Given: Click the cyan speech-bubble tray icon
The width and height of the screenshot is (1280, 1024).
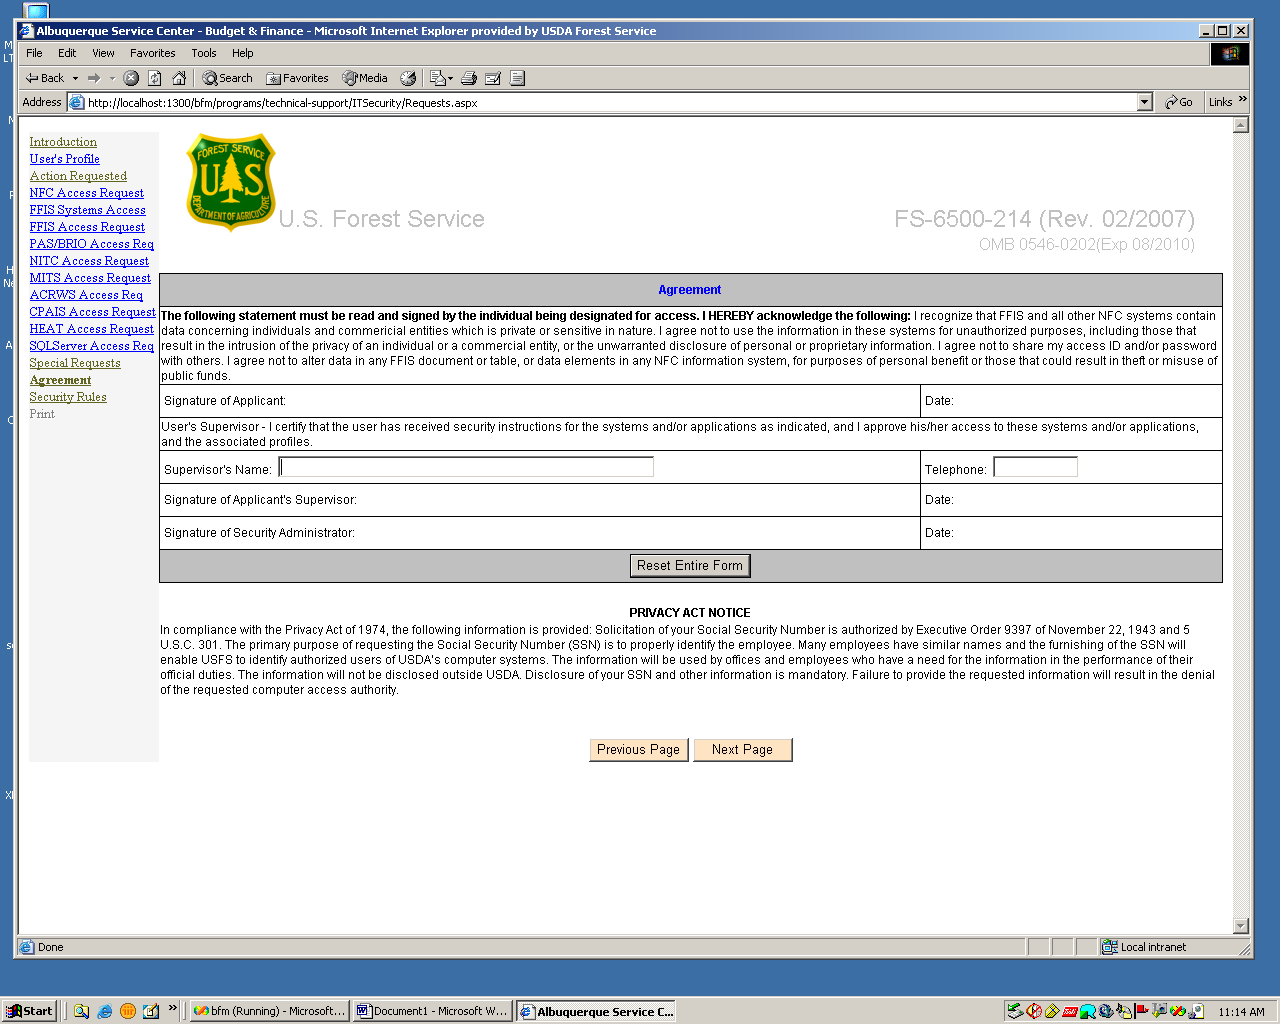Looking at the screenshot, I should click(x=1088, y=1011).
